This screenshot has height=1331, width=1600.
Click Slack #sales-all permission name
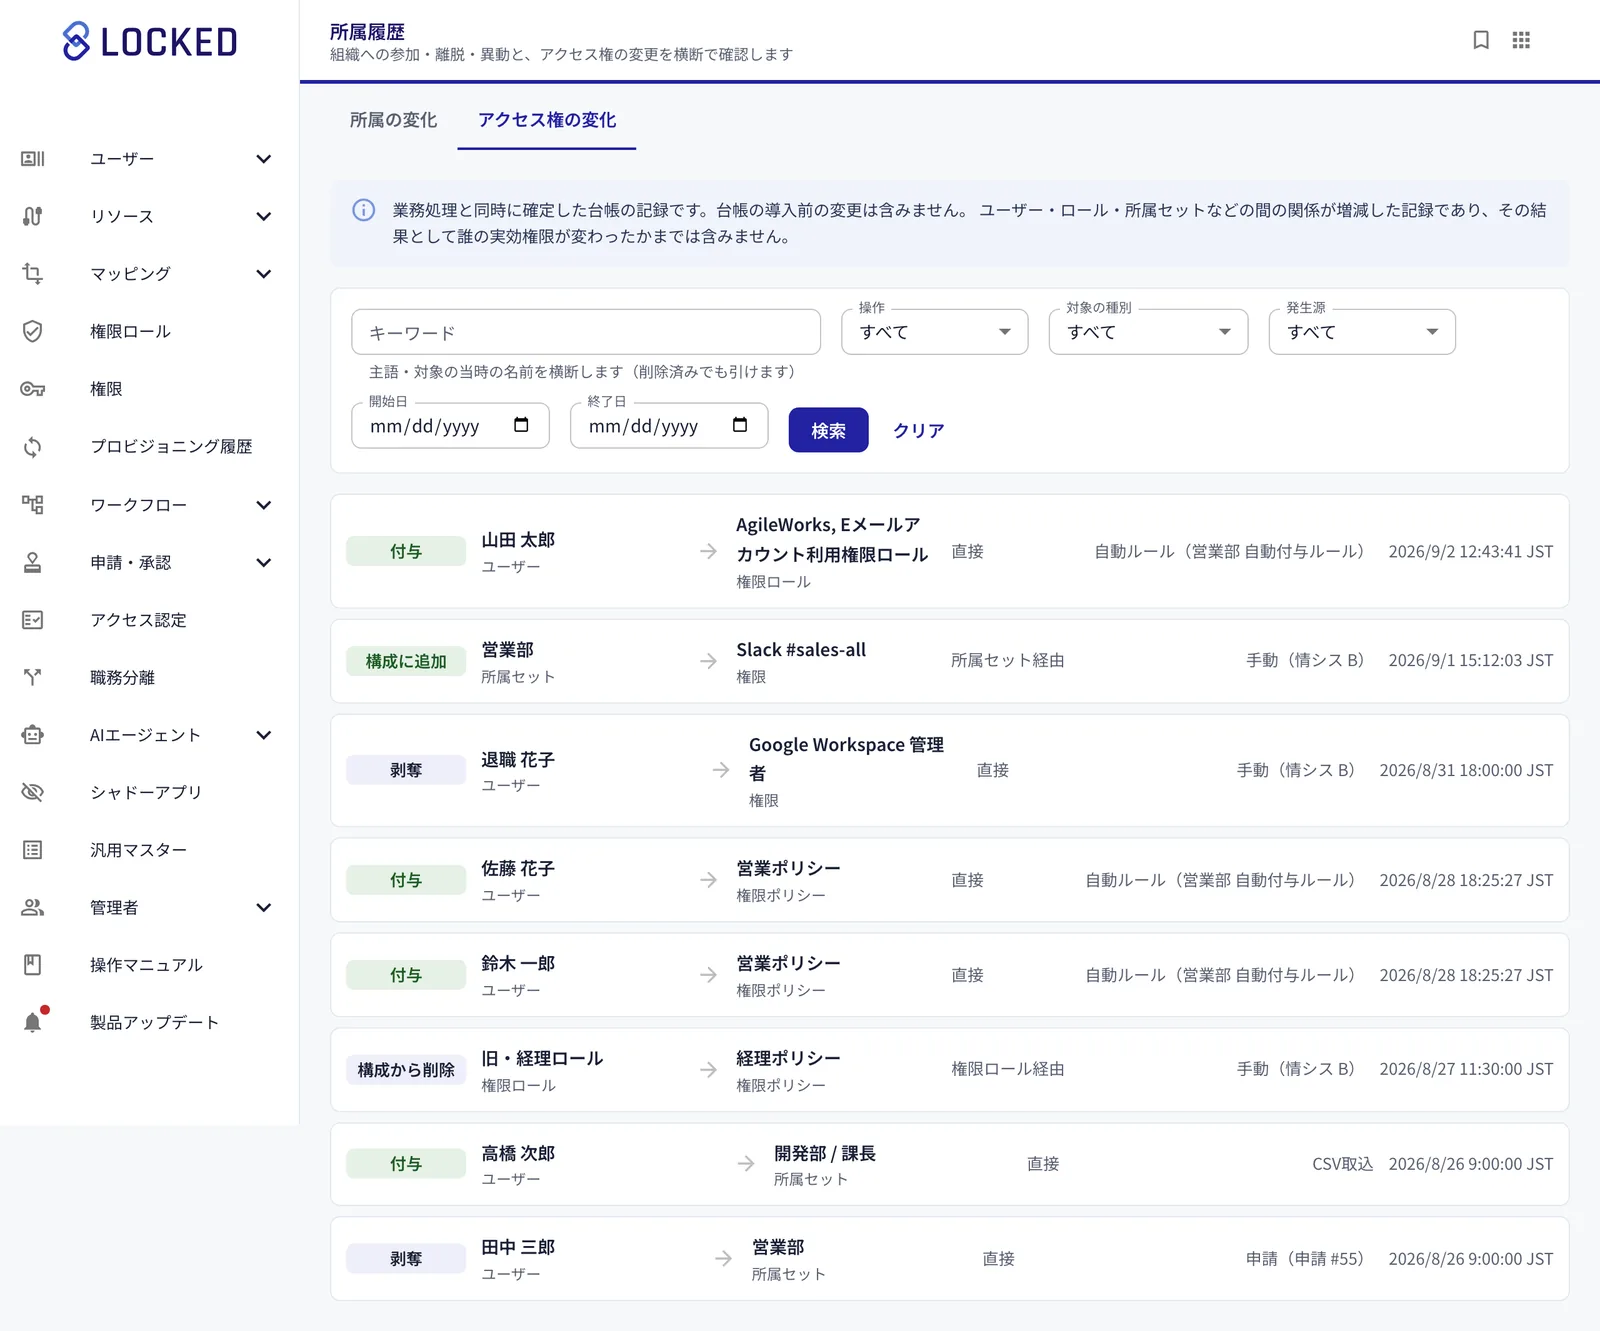pyautogui.click(x=801, y=650)
